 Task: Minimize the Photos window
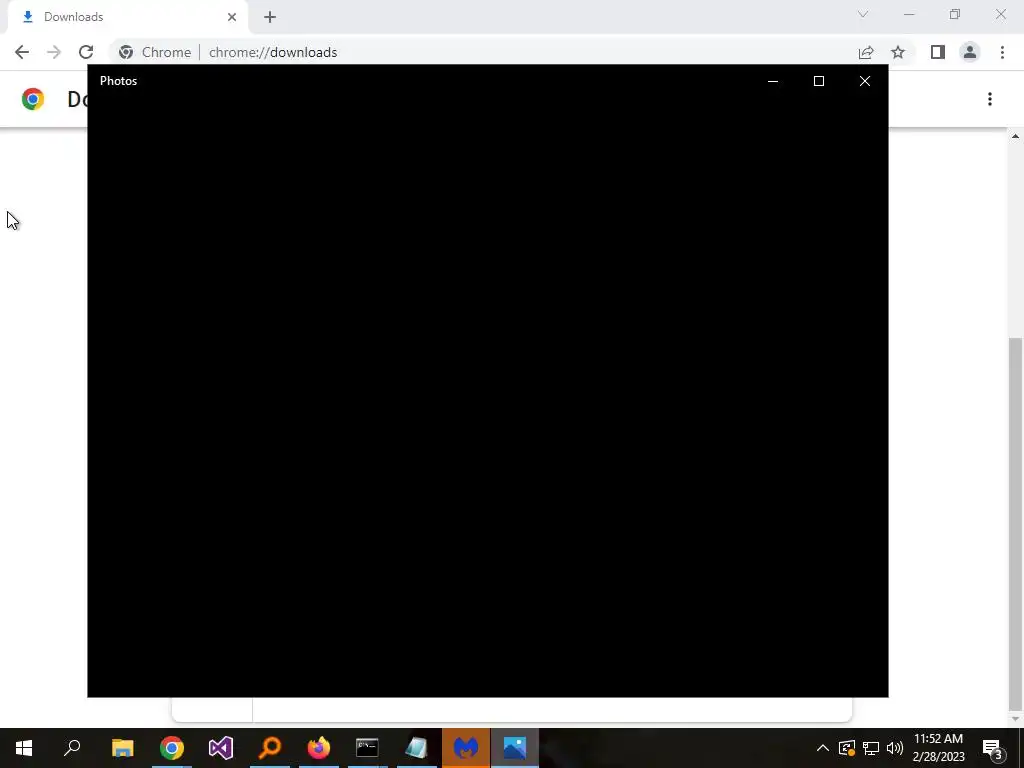click(773, 81)
